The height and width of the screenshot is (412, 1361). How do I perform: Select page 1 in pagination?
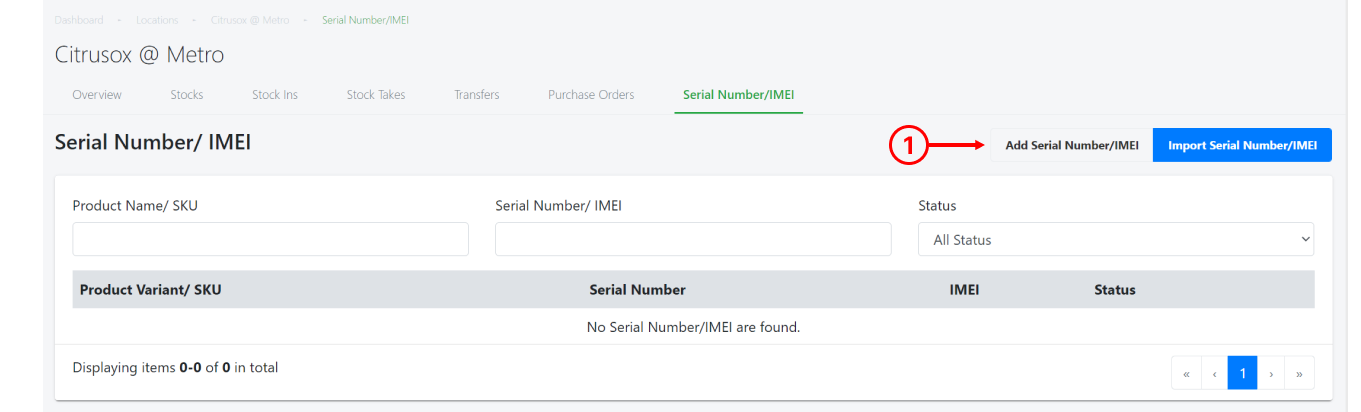coord(1242,373)
